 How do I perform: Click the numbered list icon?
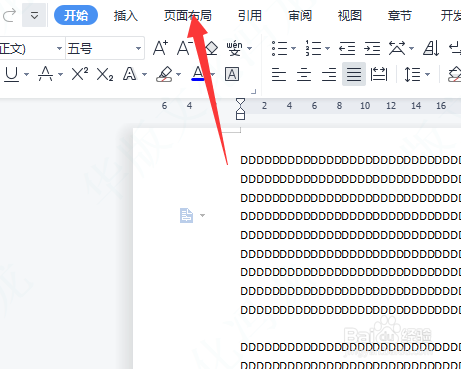(x=313, y=48)
